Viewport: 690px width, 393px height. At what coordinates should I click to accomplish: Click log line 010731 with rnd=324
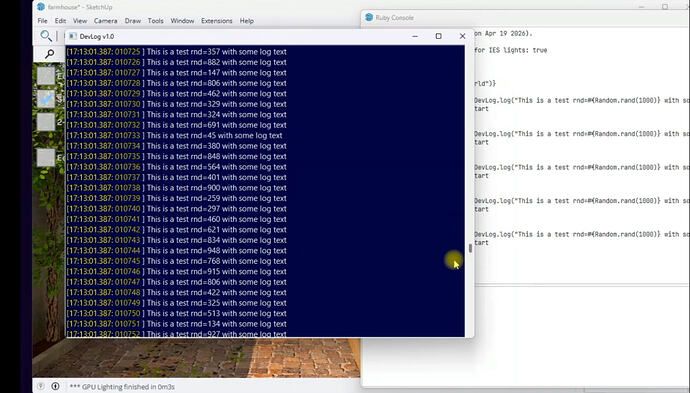click(176, 114)
